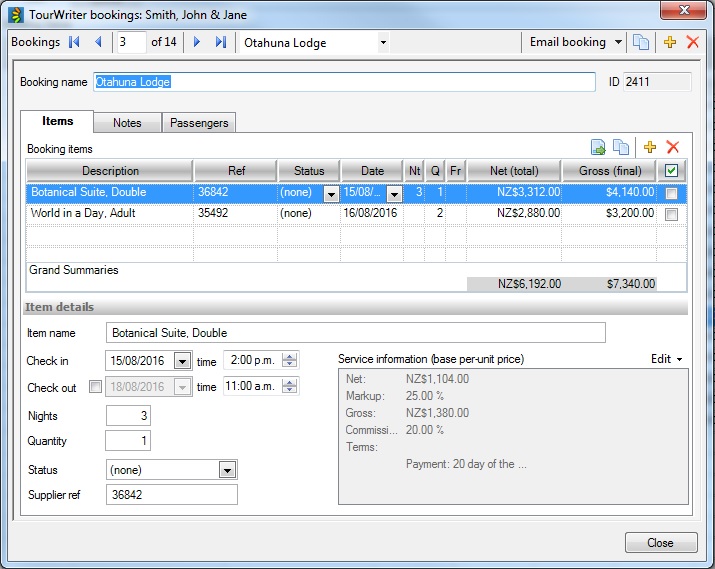Delete the selected booking item with red X

(673, 147)
